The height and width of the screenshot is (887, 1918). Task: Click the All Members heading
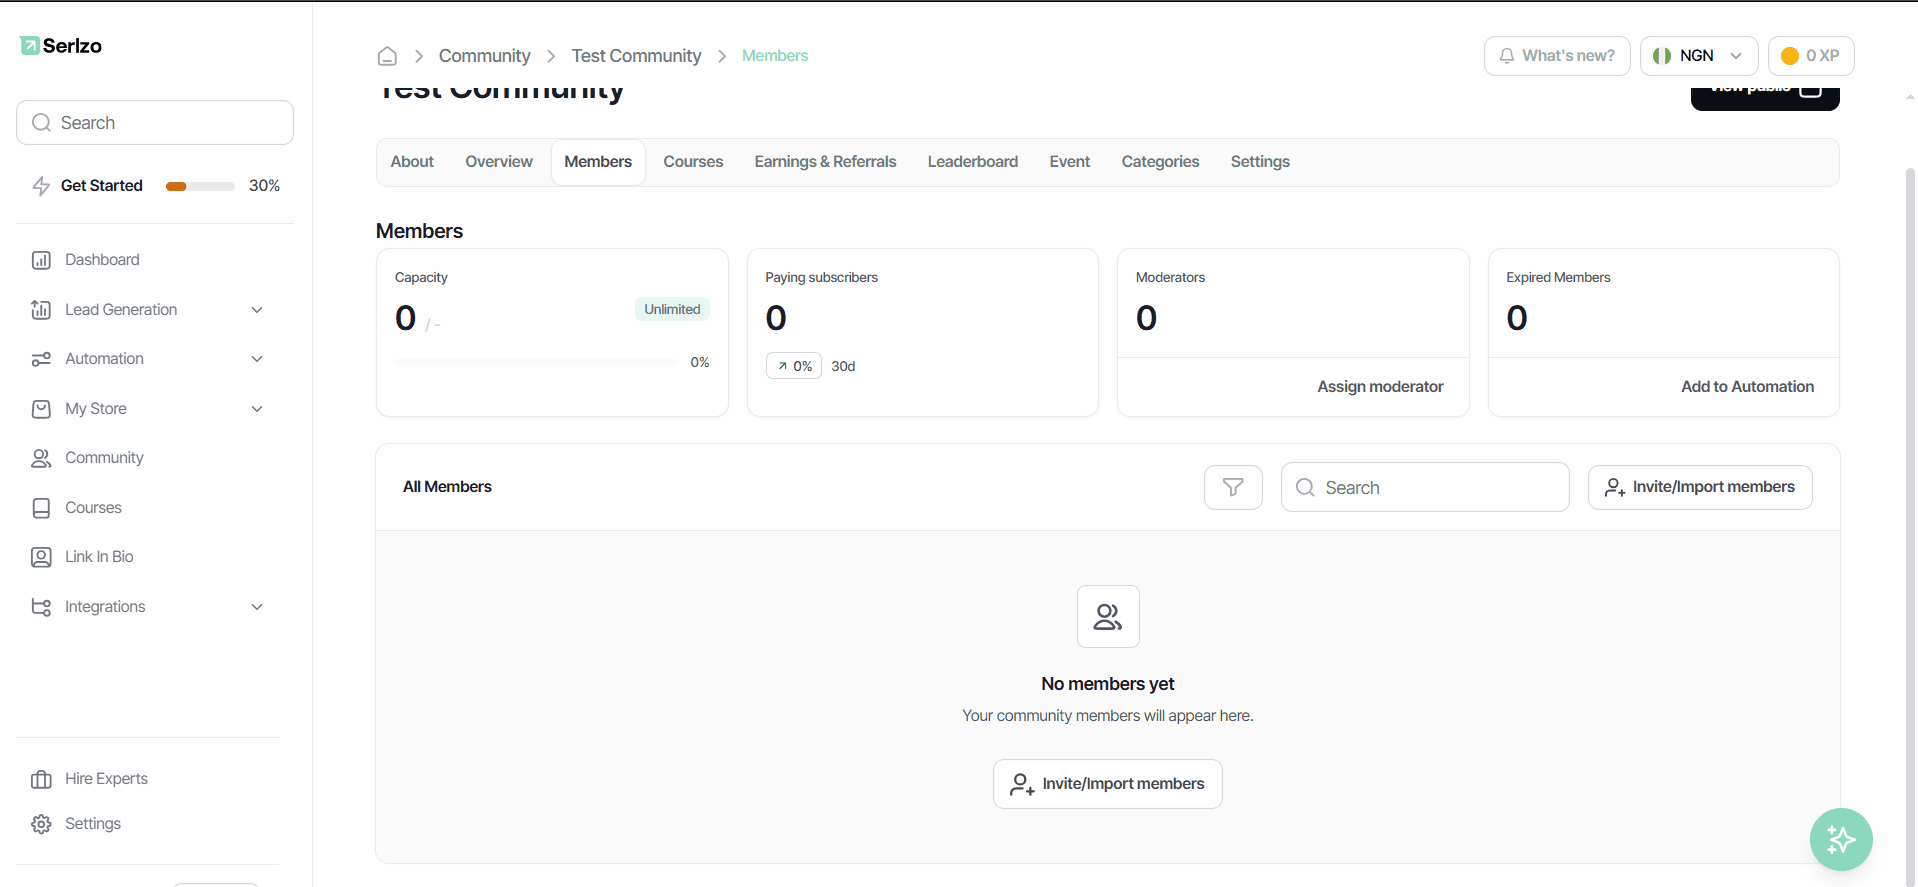coord(447,487)
